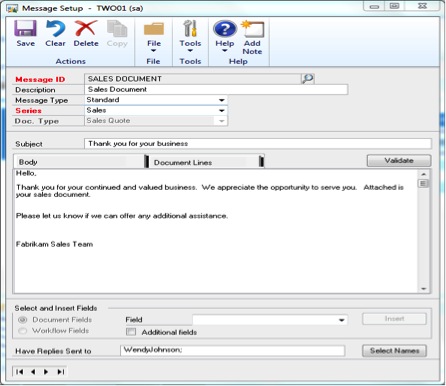This screenshot has height=386, width=446.
Task: Expand the Doc. Type dropdown
Action: (222, 121)
